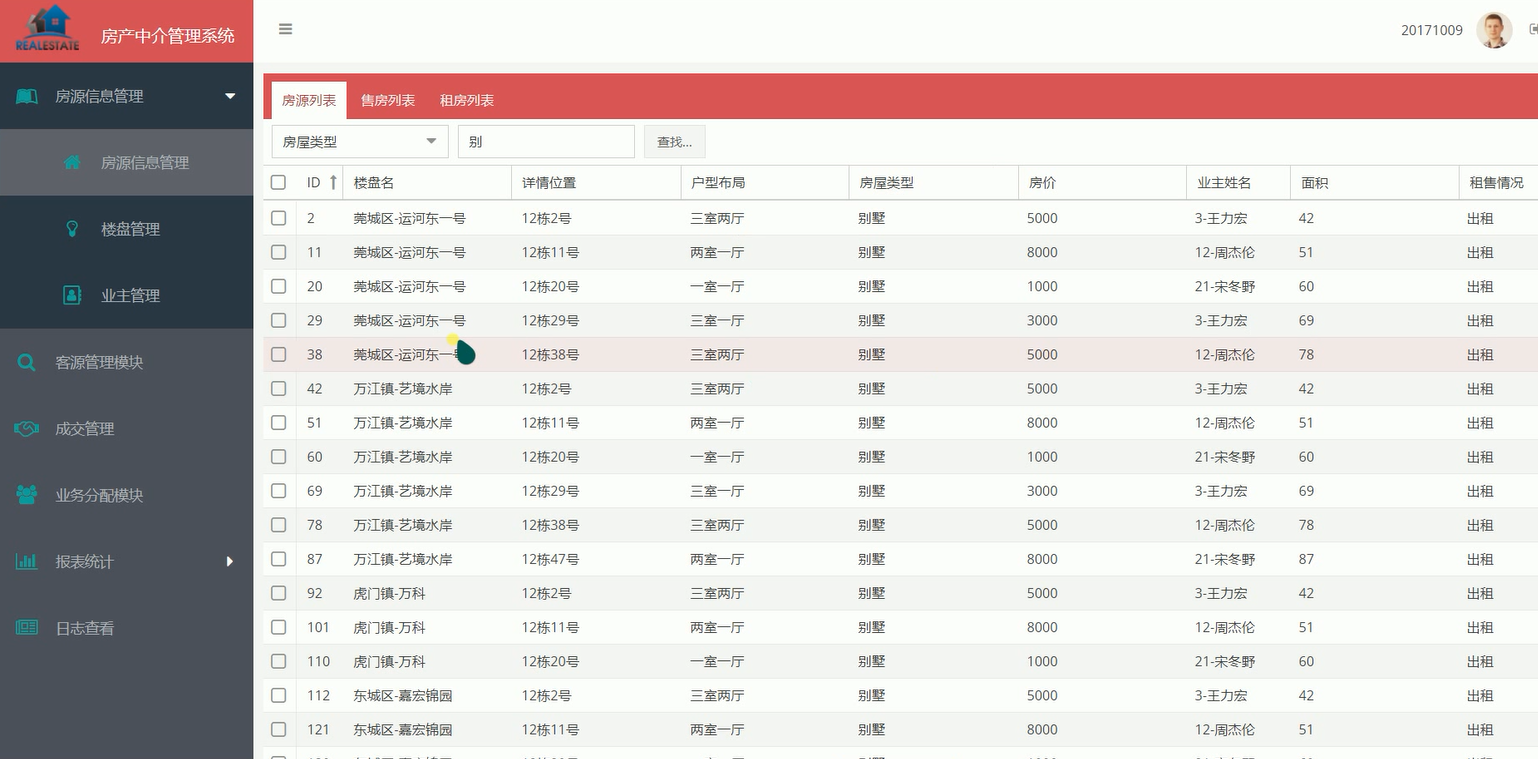The width and height of the screenshot is (1538, 759).
Task: Open the 房屋类型 filter dropdown
Action: (360, 142)
